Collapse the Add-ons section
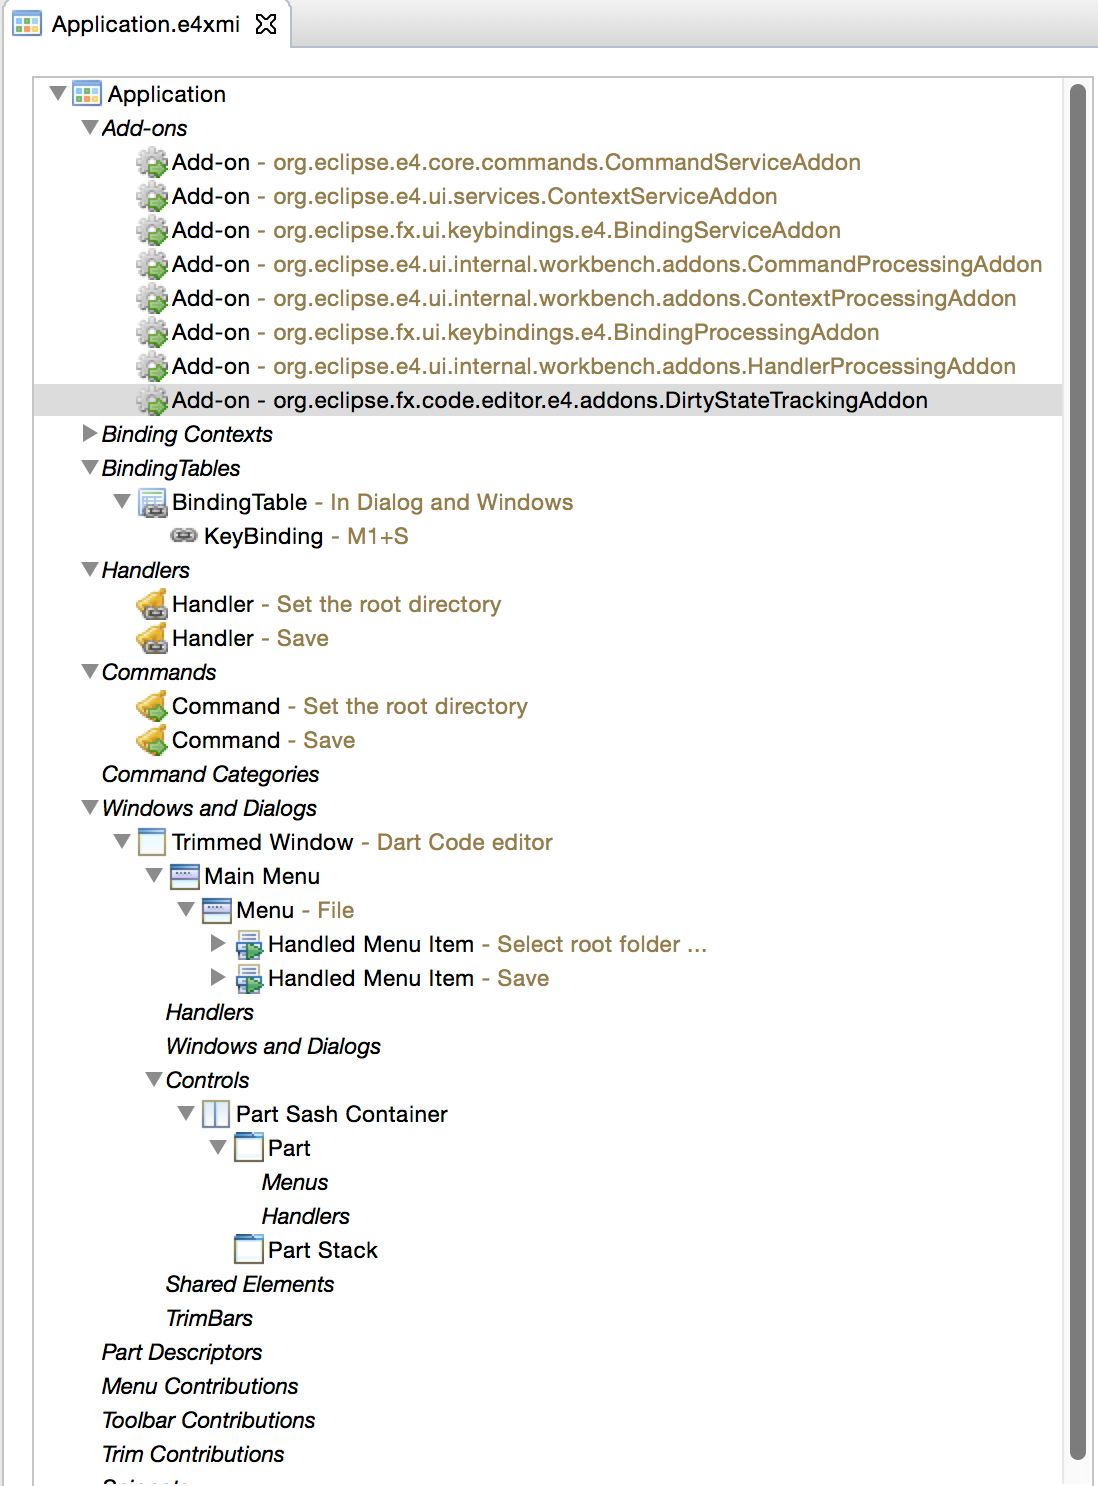 [x=89, y=128]
